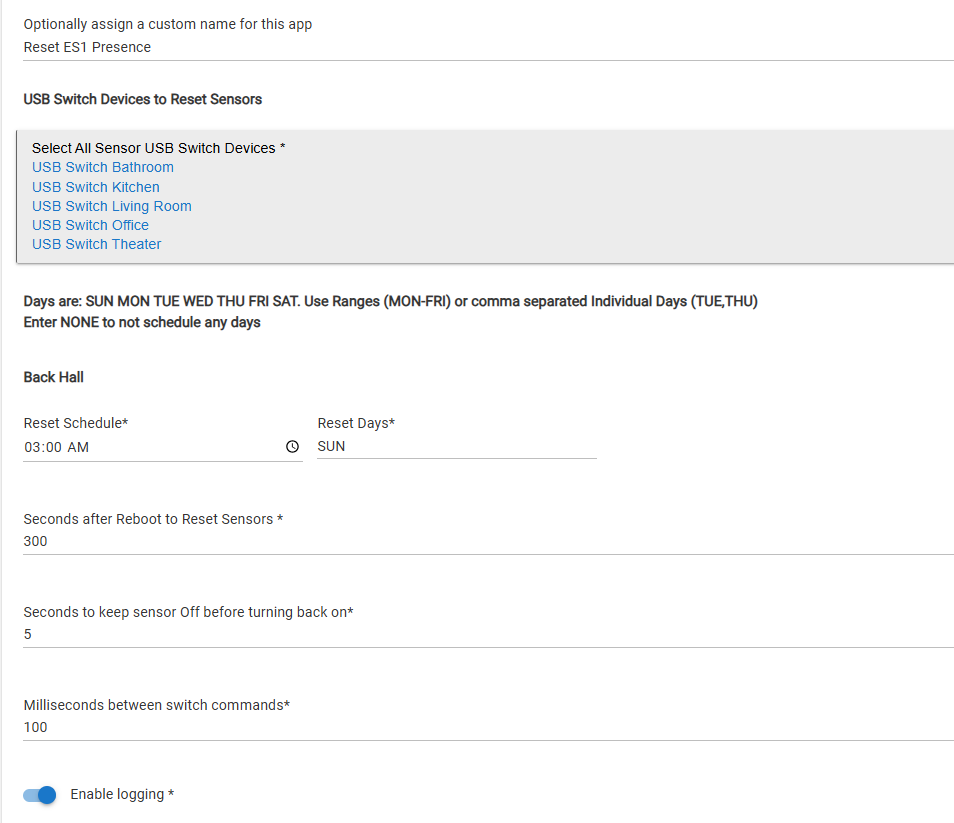Click the Reset Days field label
This screenshot has width=954, height=823.
(x=356, y=423)
